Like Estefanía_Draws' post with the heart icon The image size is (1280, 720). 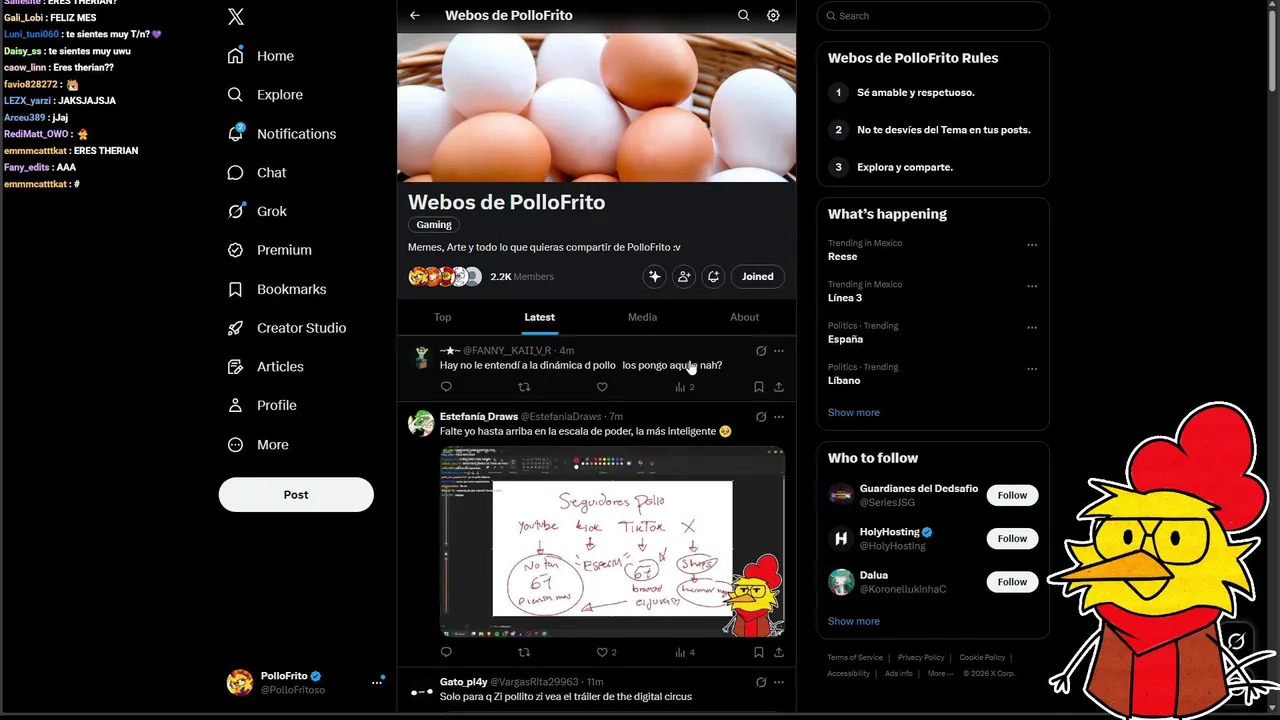[x=602, y=652]
